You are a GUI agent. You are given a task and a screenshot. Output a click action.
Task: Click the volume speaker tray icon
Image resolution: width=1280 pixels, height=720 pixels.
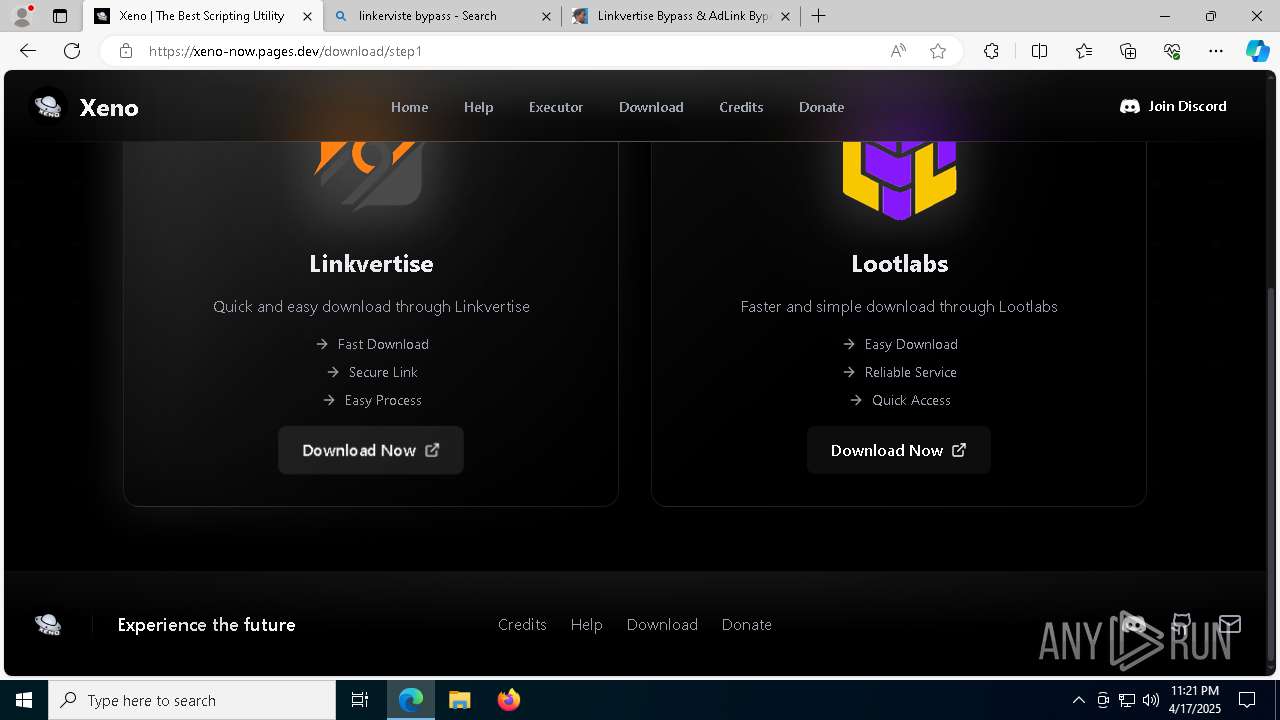pyautogui.click(x=1151, y=700)
